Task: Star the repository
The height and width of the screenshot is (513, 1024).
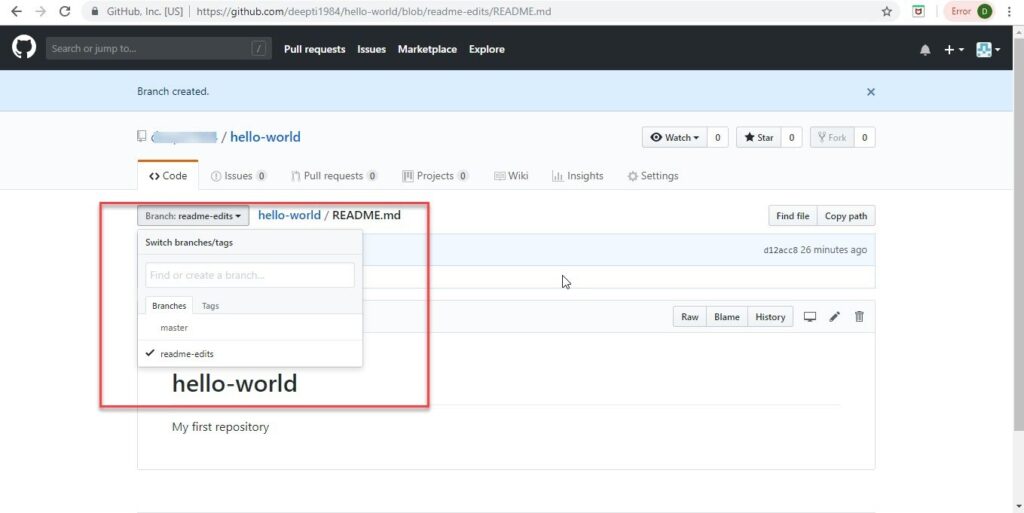Action: (x=758, y=137)
